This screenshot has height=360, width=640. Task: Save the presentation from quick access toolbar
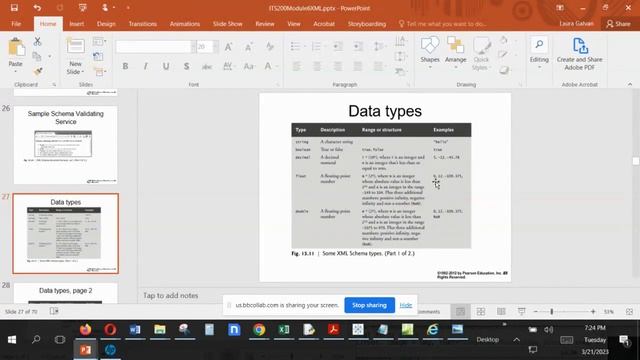click(14, 8)
